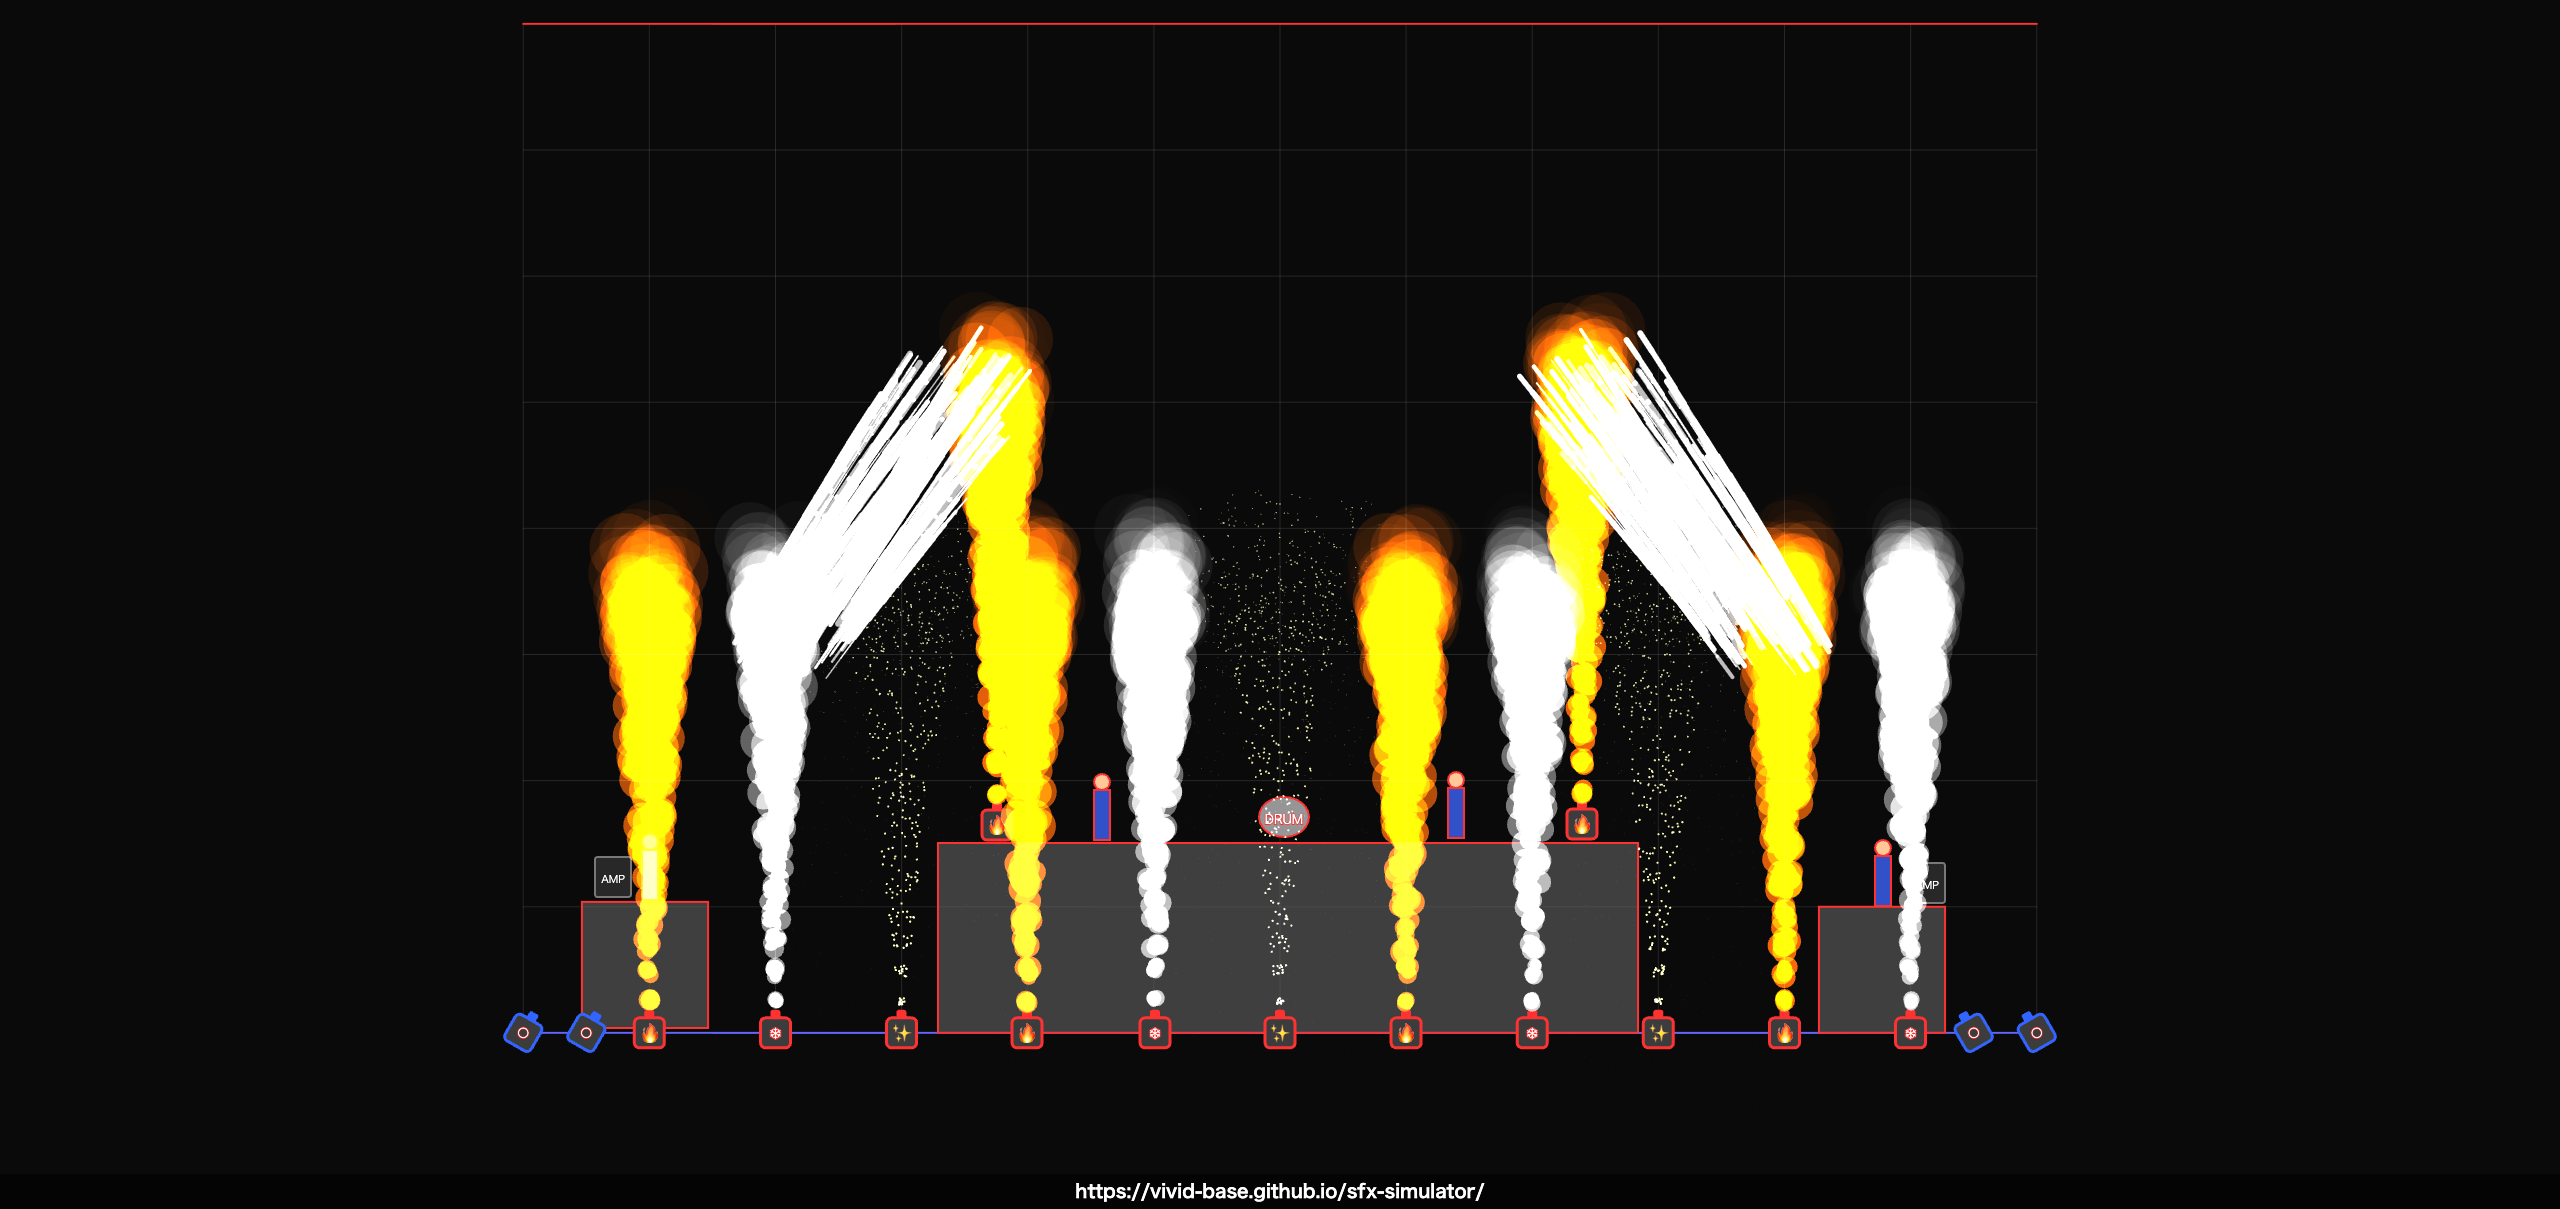Select the sparkle fountain device left of the stage
Viewport: 2560px width, 1209px height.
point(900,1035)
